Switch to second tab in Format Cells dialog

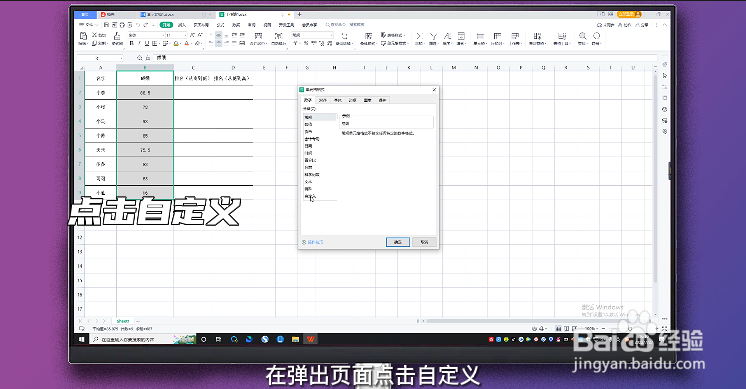point(323,100)
